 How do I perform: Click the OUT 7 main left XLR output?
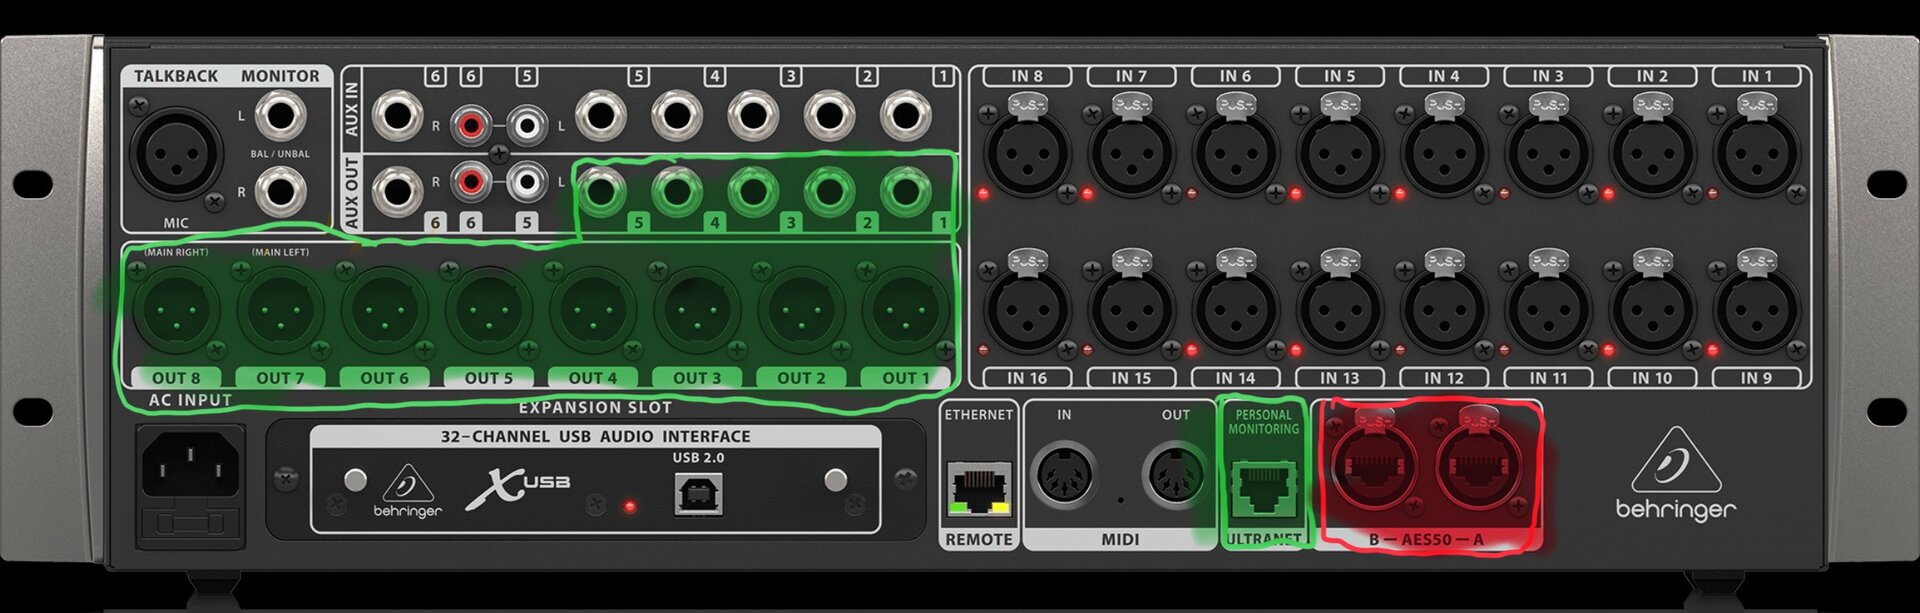281,310
